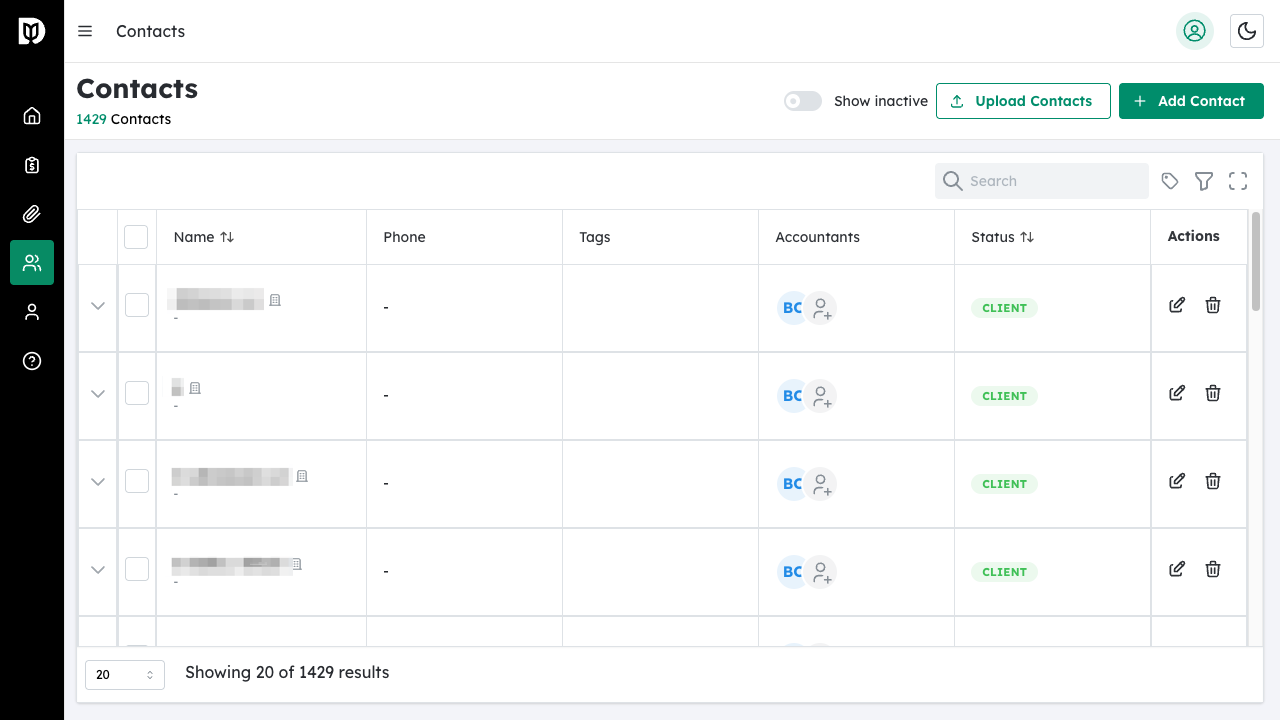Select the invoices icon in the sidebar
This screenshot has height=720, width=1280.
tap(31, 165)
